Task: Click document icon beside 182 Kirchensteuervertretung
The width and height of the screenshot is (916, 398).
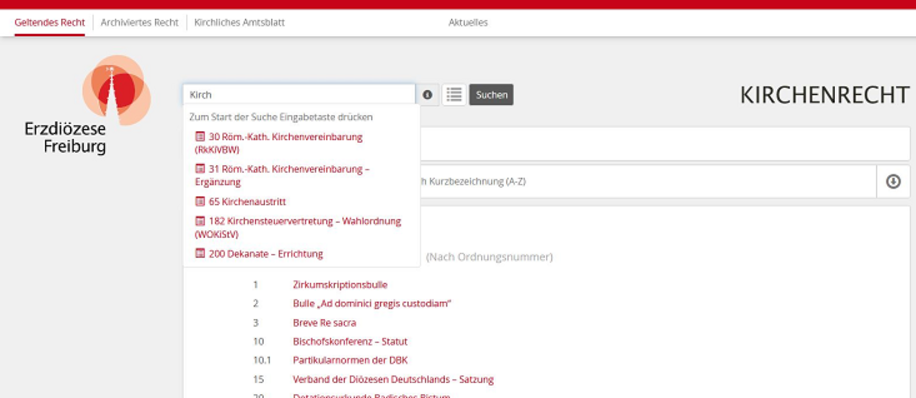Action: click(x=200, y=222)
